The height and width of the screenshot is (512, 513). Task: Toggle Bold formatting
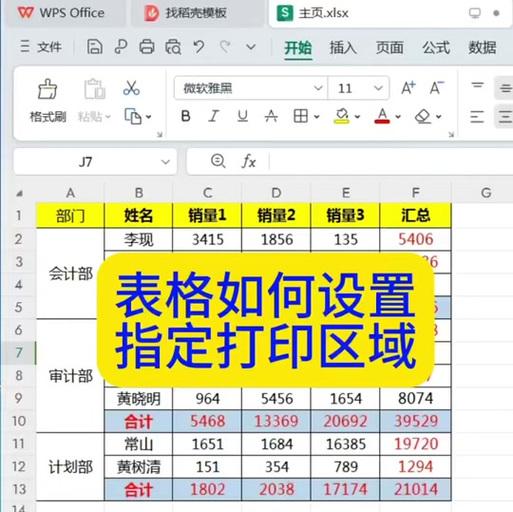tap(186, 116)
